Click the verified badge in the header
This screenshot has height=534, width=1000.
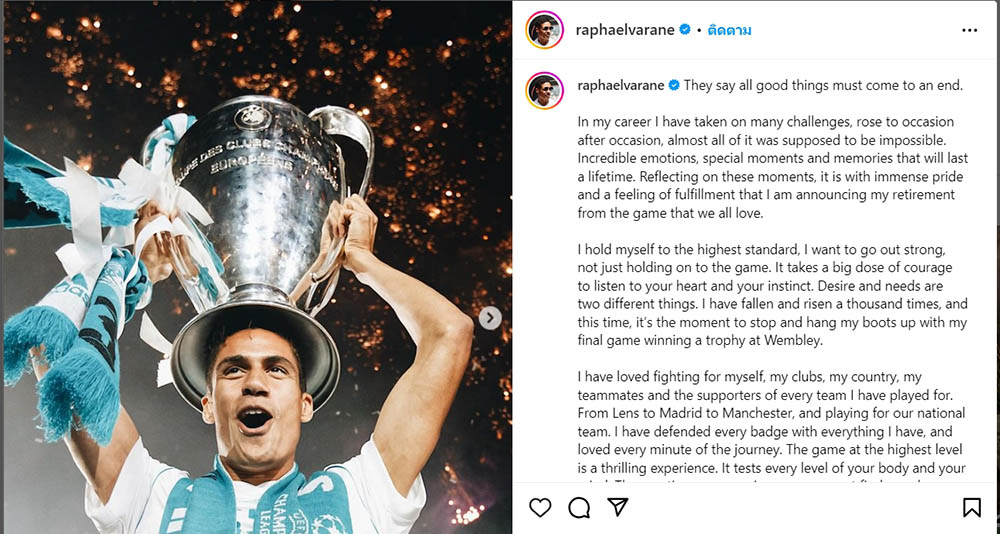[685, 29]
